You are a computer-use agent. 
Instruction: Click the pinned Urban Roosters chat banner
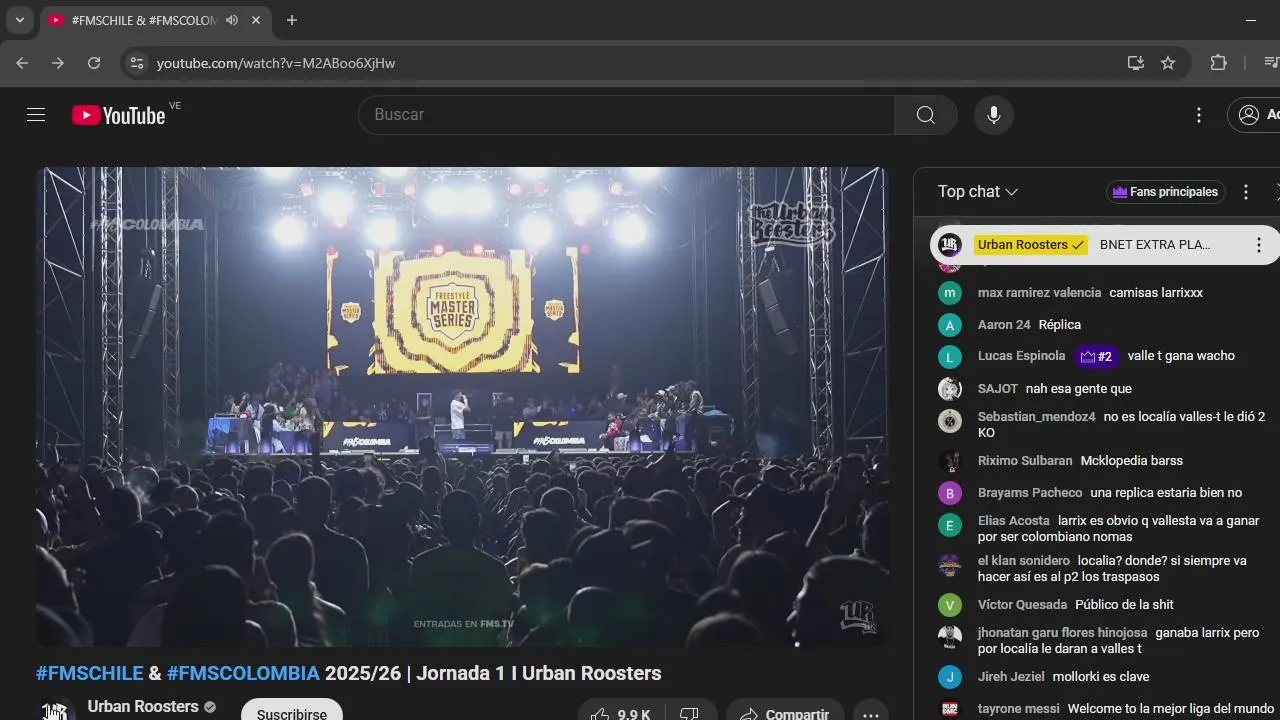click(x=1104, y=245)
